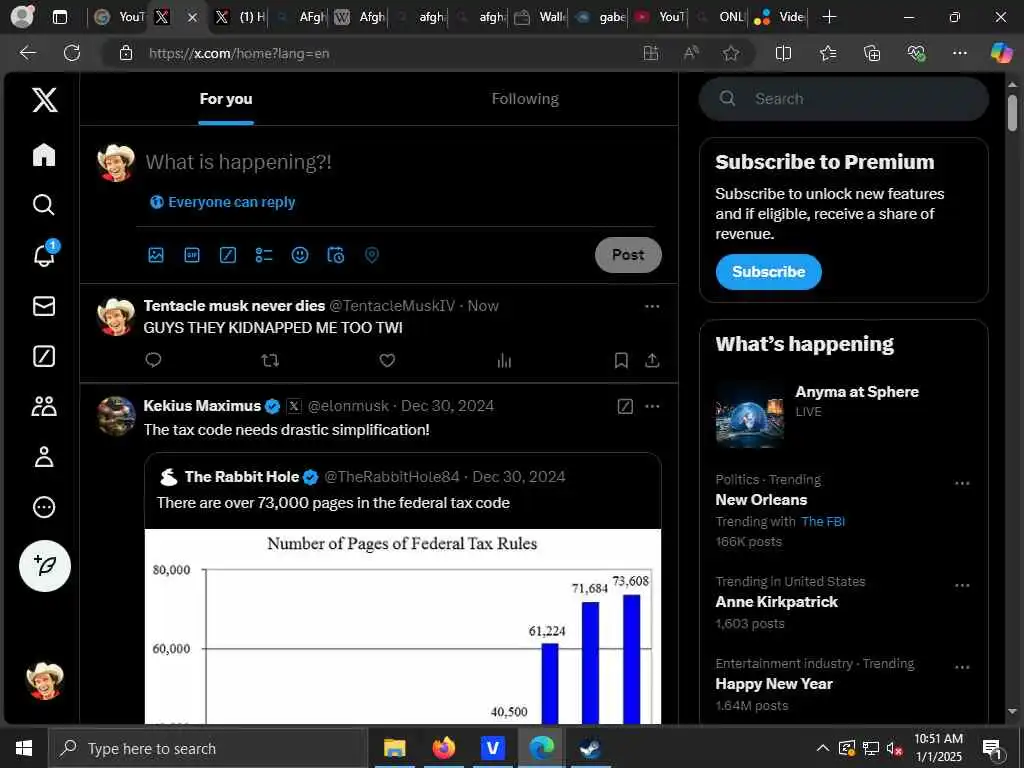Click the round compose post feather button
1024x768 pixels.
pyautogui.click(x=44, y=566)
